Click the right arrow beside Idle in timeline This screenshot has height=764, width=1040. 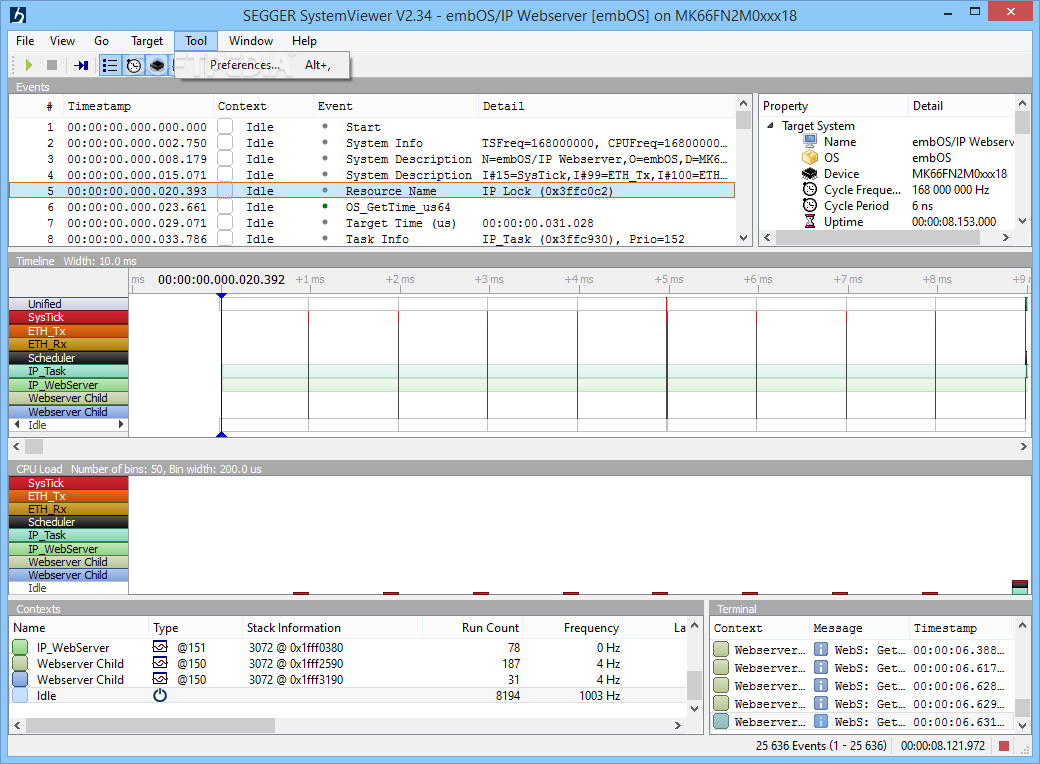tap(121, 424)
